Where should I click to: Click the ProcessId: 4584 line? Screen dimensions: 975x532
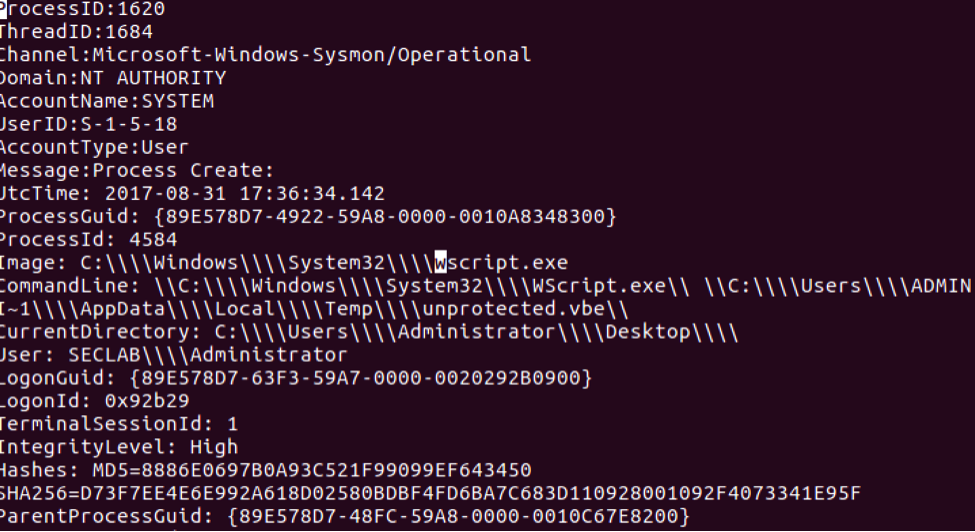88,239
